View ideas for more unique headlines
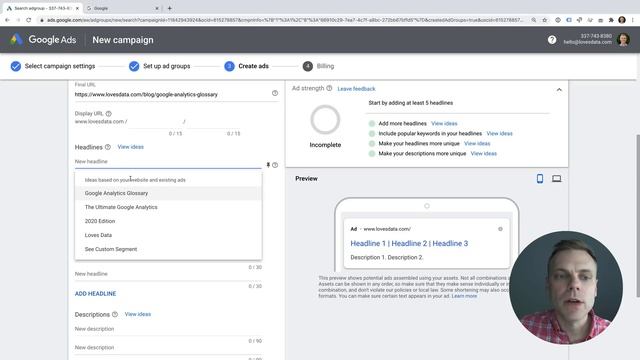 click(x=477, y=144)
